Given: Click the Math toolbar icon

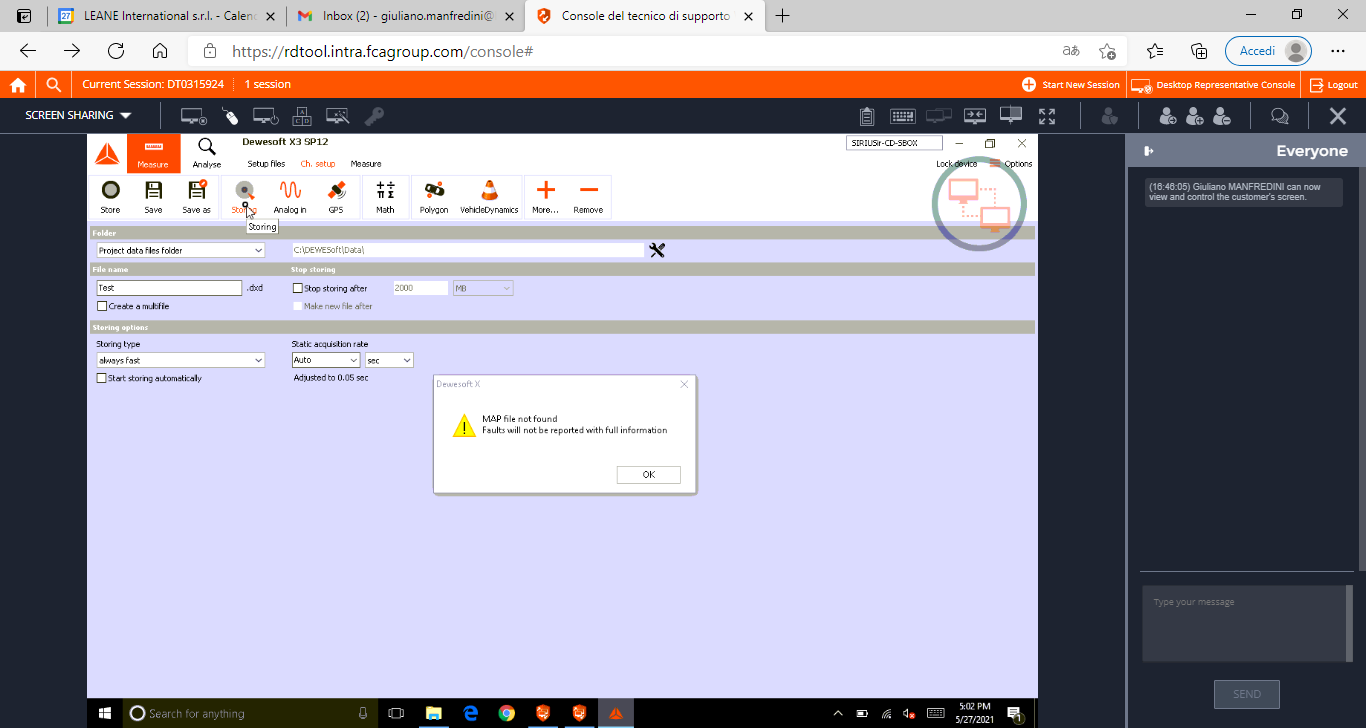Looking at the screenshot, I should pos(385,191).
